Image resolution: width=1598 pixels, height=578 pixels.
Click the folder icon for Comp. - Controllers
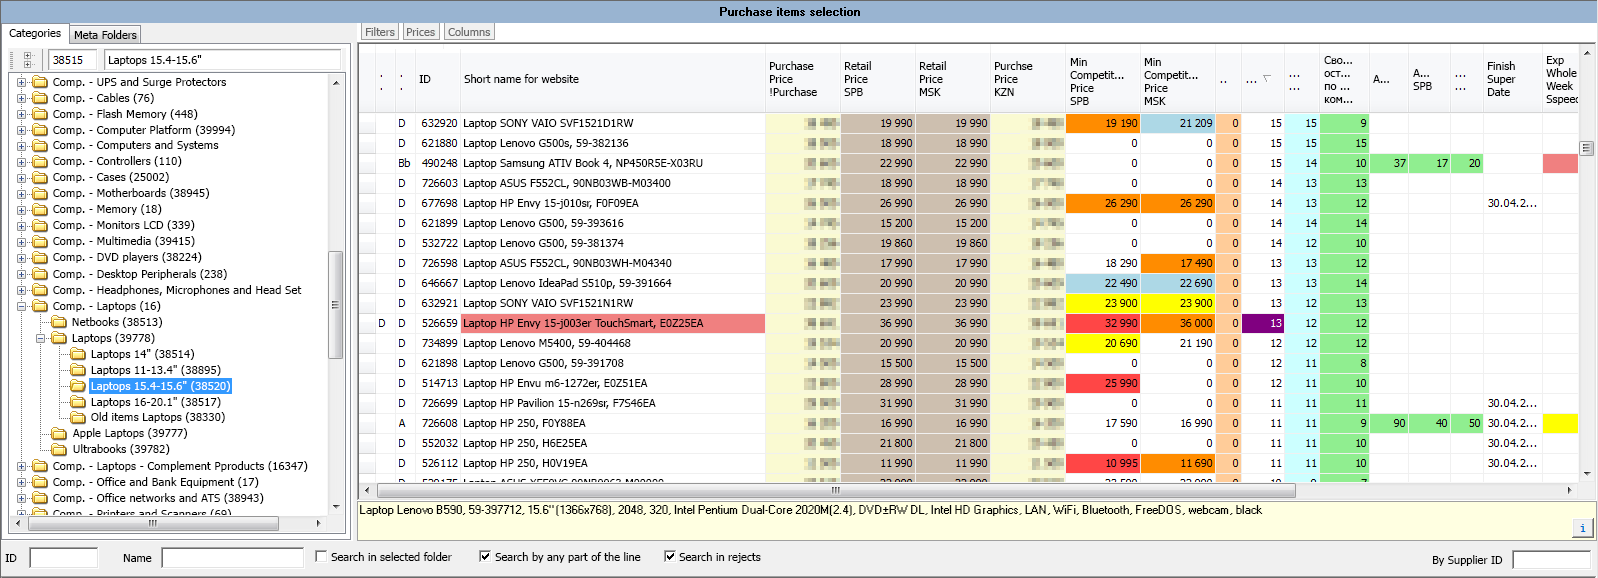(40, 161)
